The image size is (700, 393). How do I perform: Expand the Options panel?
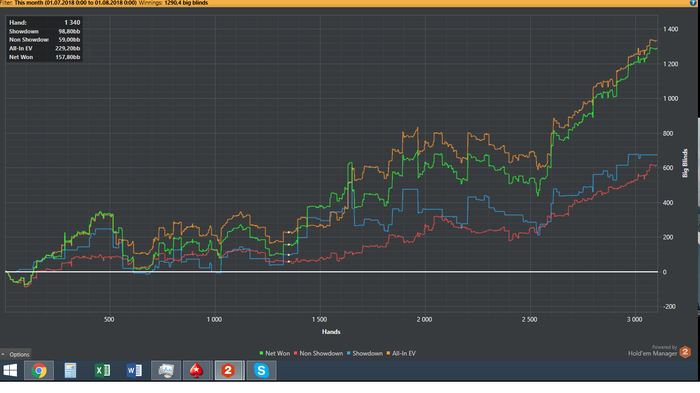point(16,354)
